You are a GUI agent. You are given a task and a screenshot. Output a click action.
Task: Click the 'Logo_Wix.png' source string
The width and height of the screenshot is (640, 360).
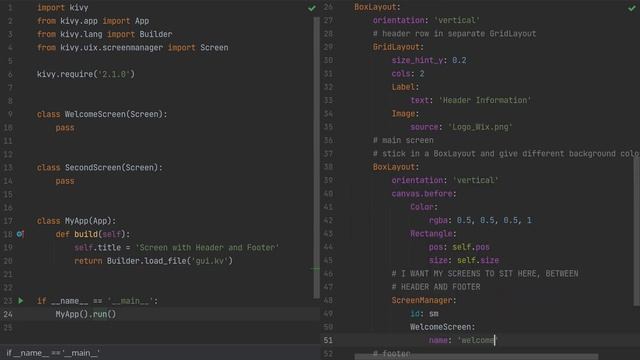click(480, 127)
